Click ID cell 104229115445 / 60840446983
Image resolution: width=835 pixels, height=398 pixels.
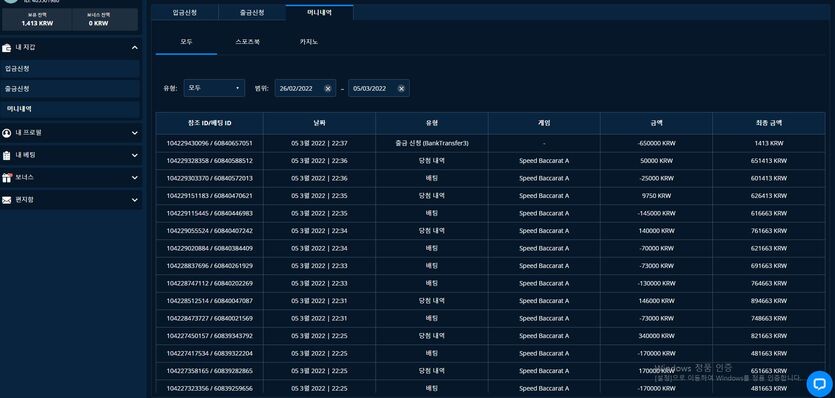(x=209, y=214)
